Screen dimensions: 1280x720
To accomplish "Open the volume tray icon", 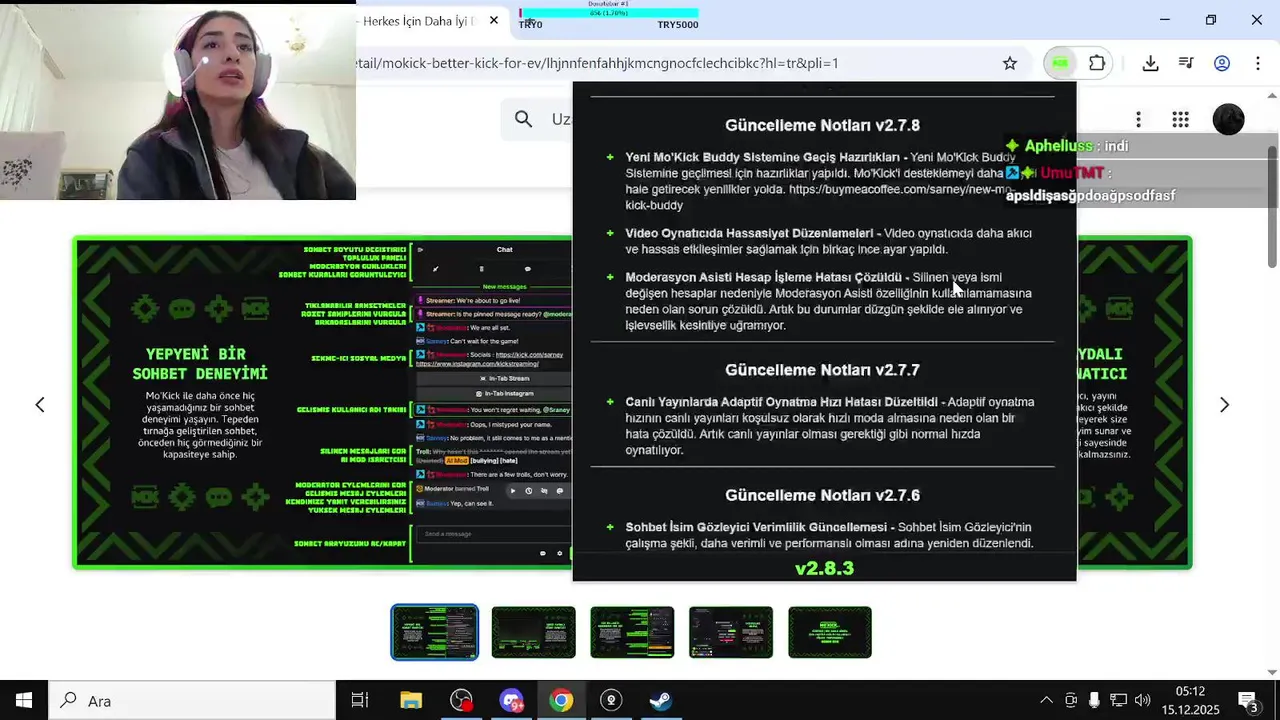I will click(x=1143, y=700).
